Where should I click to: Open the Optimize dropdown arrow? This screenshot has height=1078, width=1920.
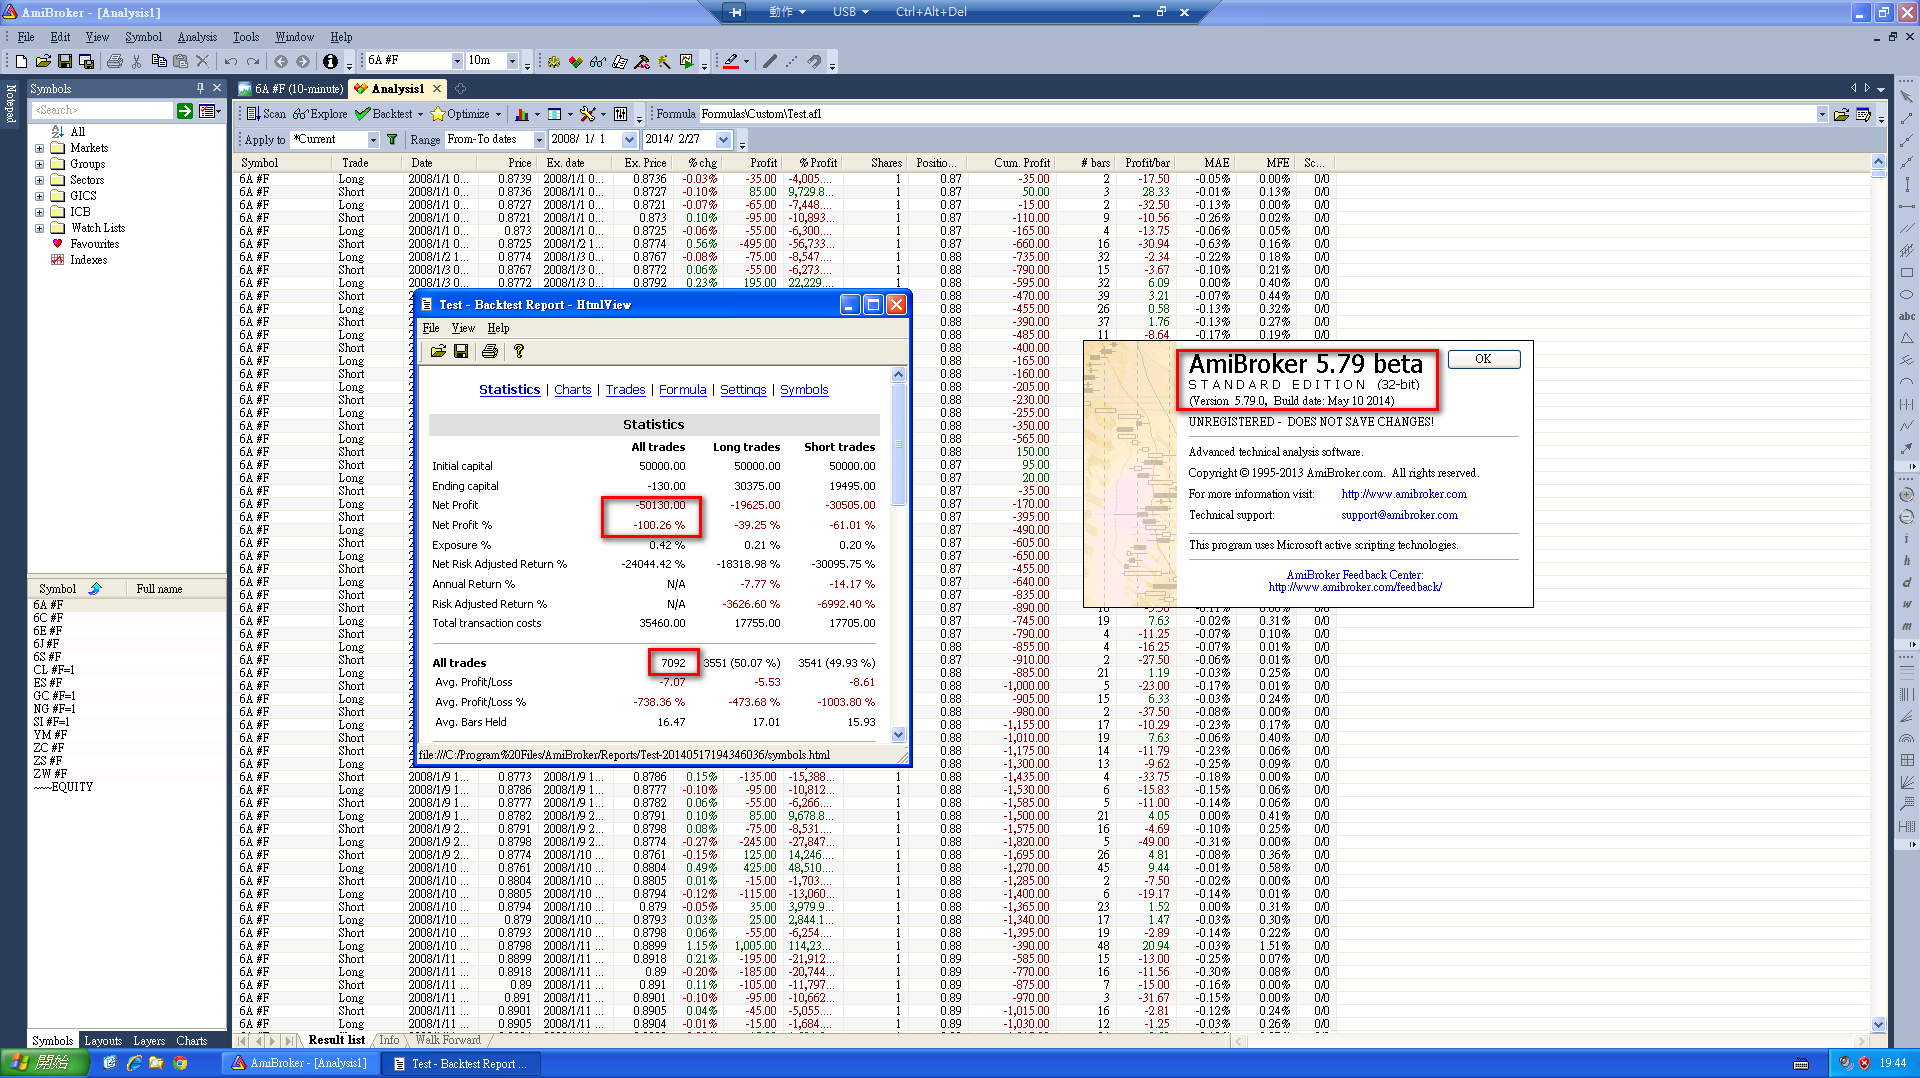click(x=498, y=114)
